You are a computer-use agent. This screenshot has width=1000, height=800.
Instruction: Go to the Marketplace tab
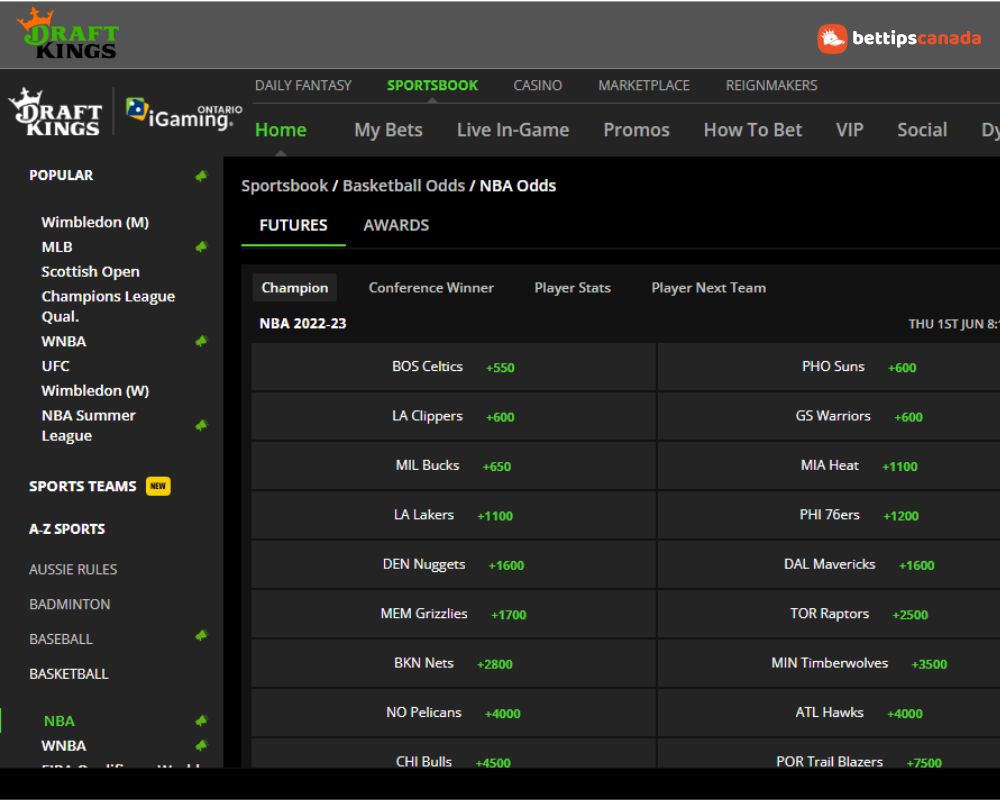pos(643,85)
